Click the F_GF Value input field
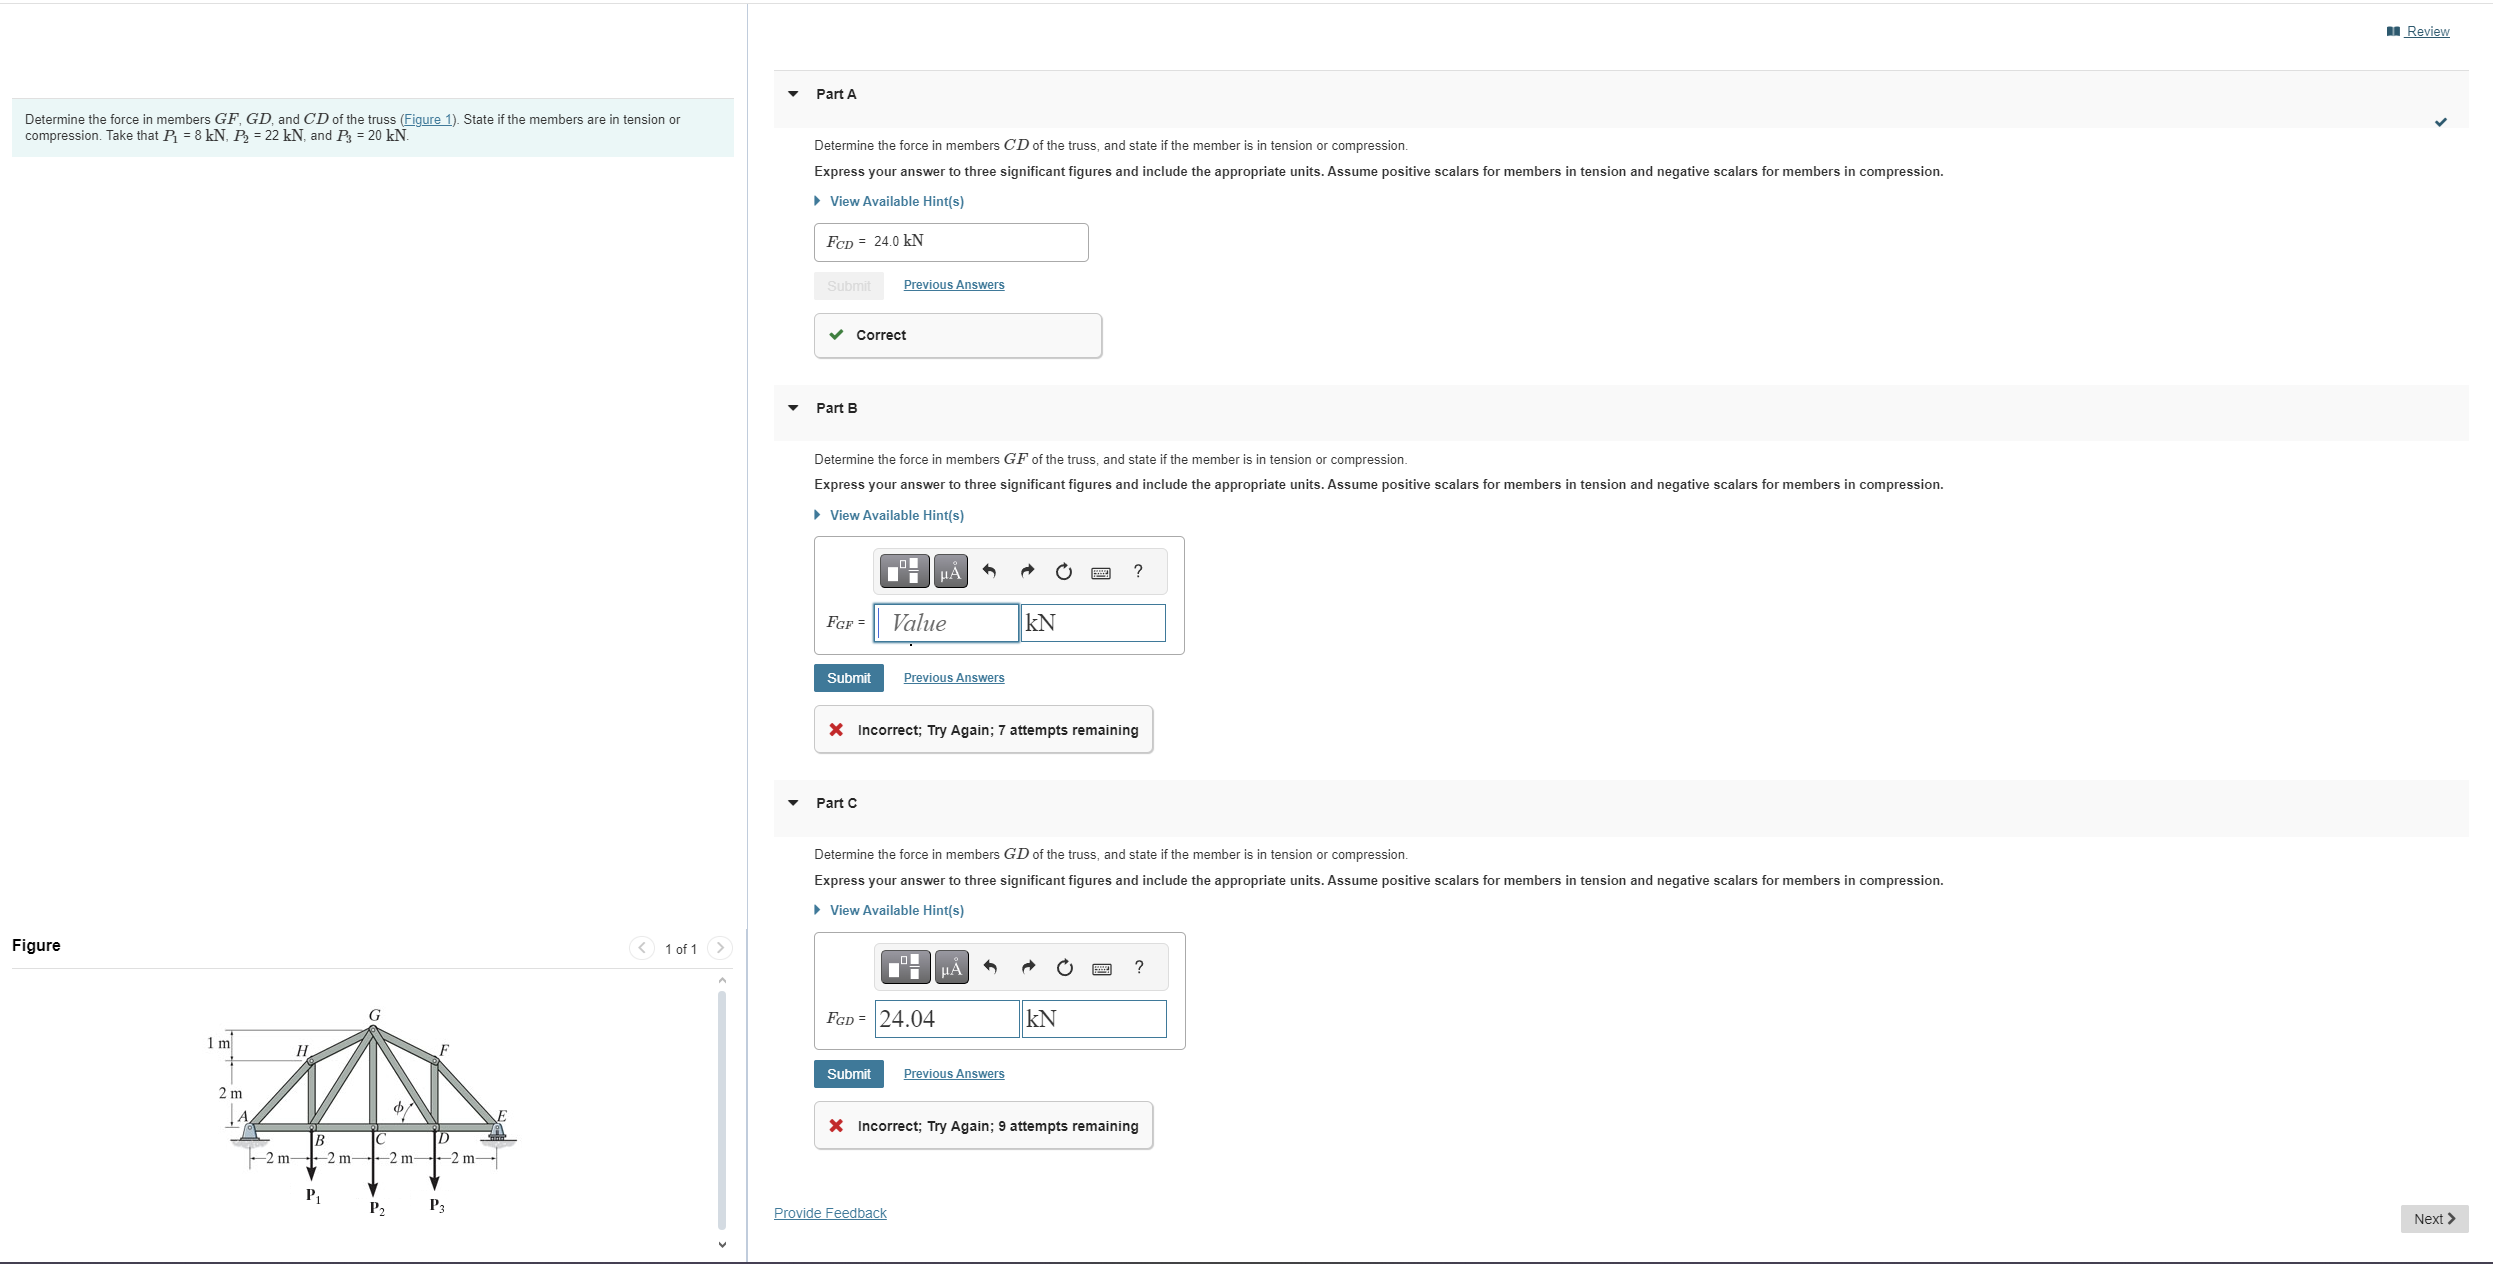Image resolution: width=2493 pixels, height=1264 pixels. (947, 623)
